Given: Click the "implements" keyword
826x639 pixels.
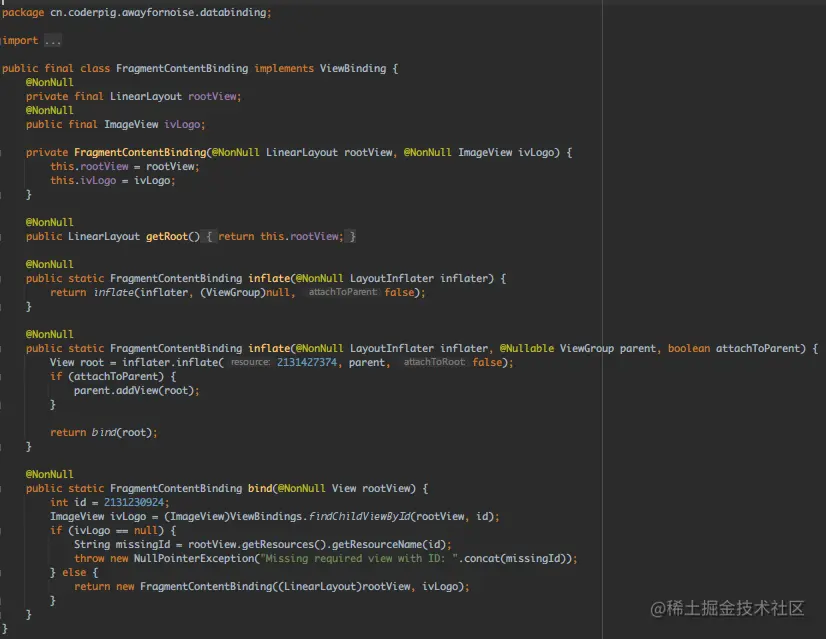Looking at the screenshot, I should (284, 68).
